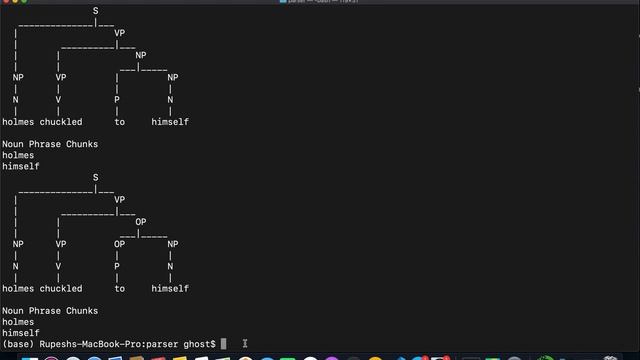Click 'himself' leaf in the parse tree containing OP nodes

tap(170, 289)
